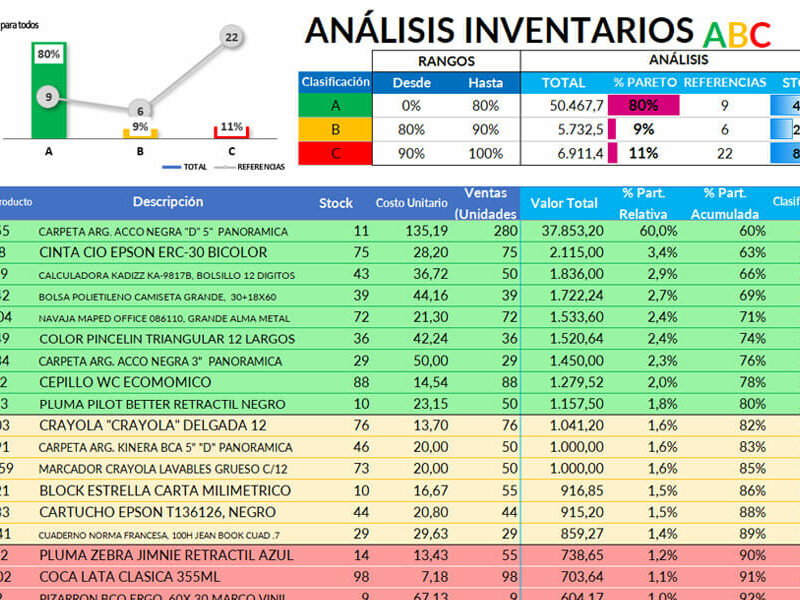
Task: Select the value 2.115,00 cell
Action: click(x=564, y=253)
